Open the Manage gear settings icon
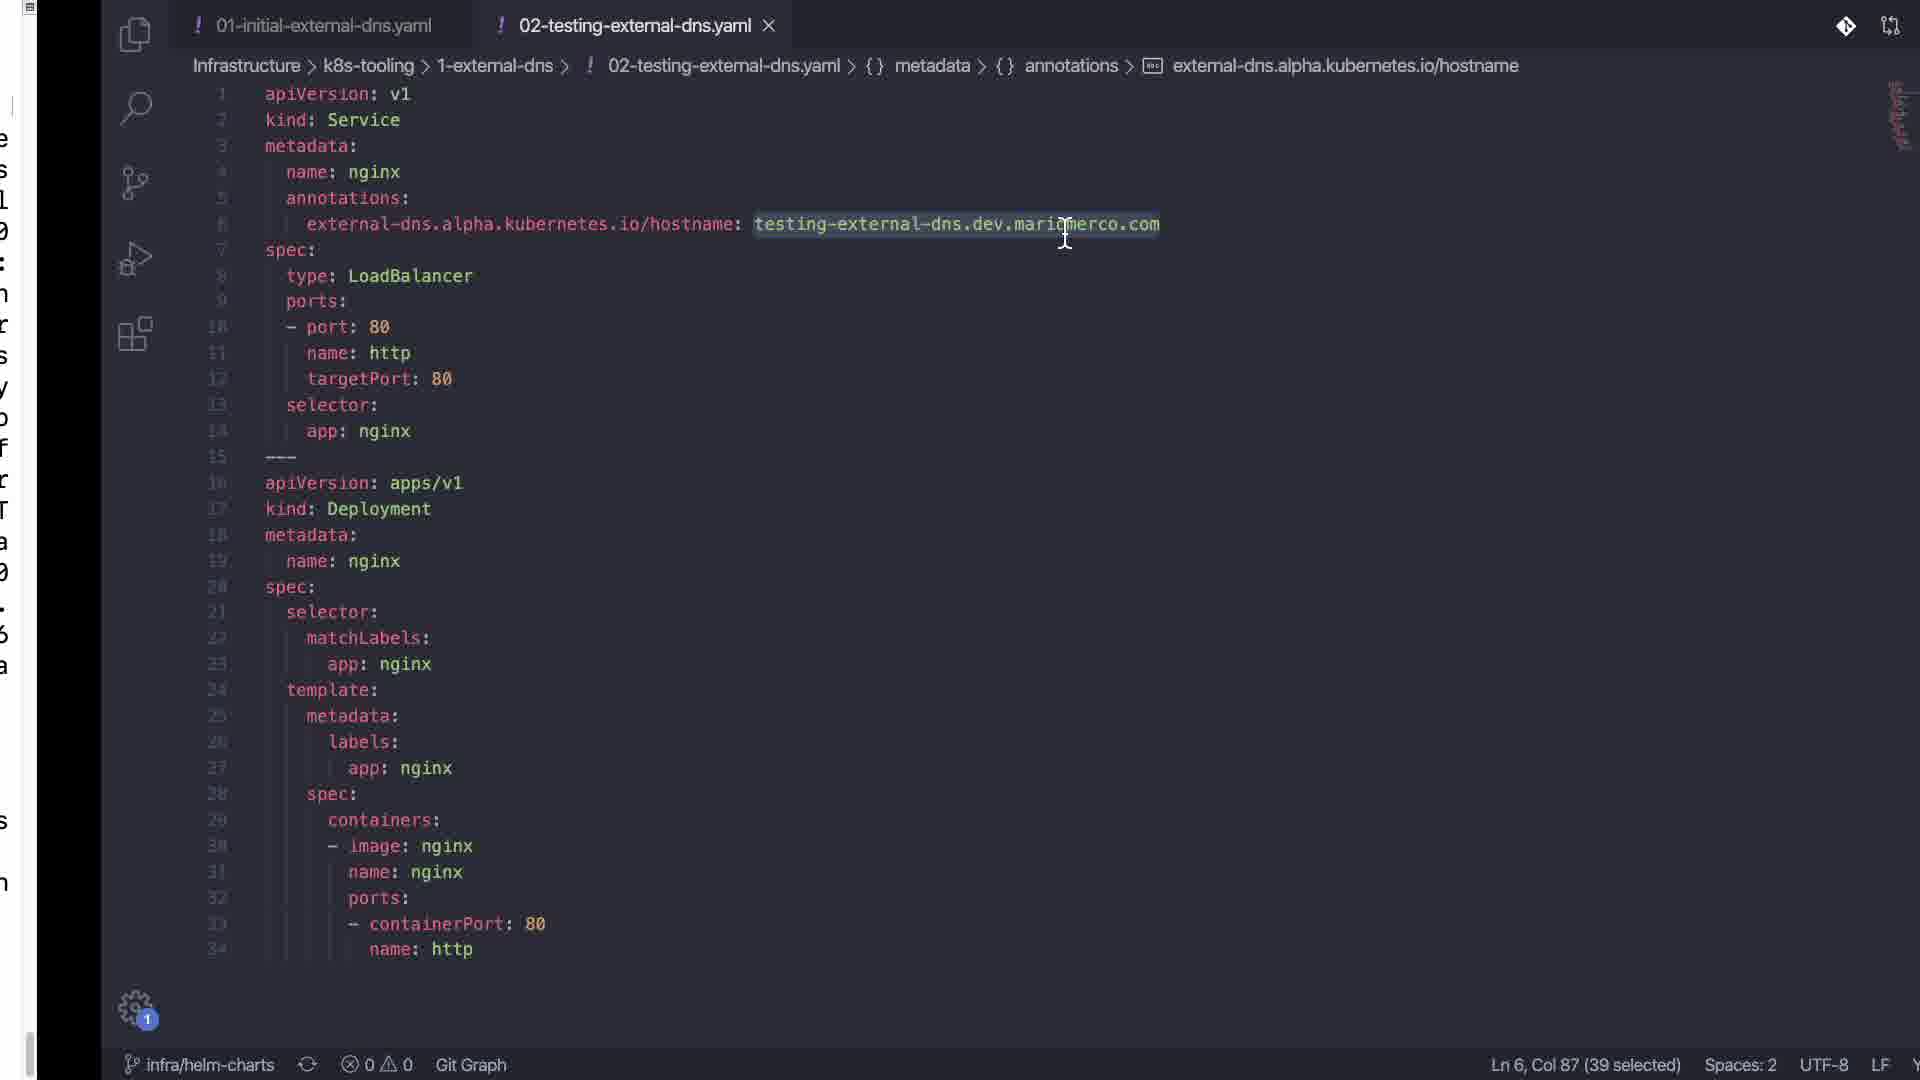The height and width of the screenshot is (1080, 1920). (x=136, y=1008)
